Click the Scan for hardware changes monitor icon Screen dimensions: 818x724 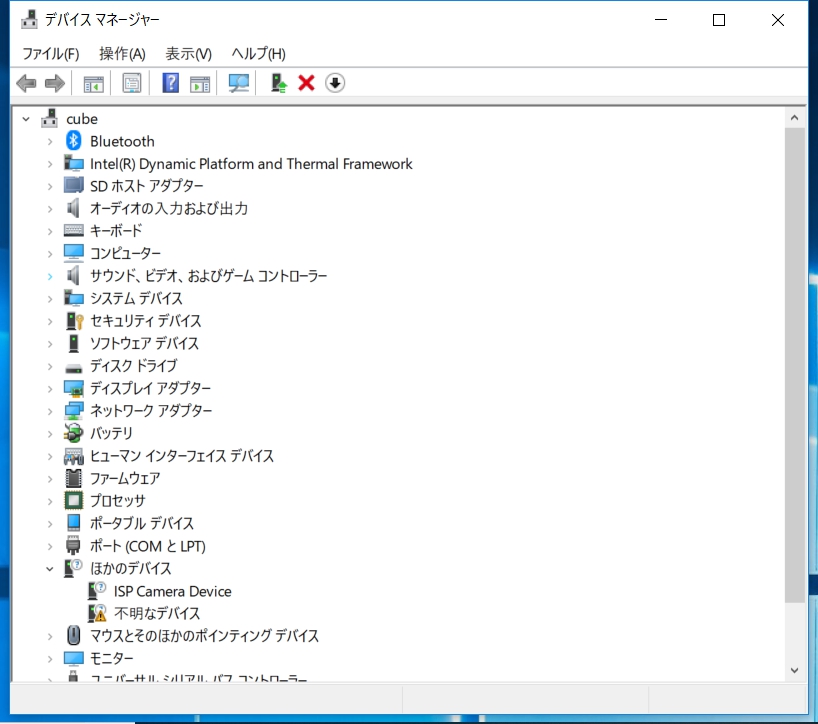point(239,83)
